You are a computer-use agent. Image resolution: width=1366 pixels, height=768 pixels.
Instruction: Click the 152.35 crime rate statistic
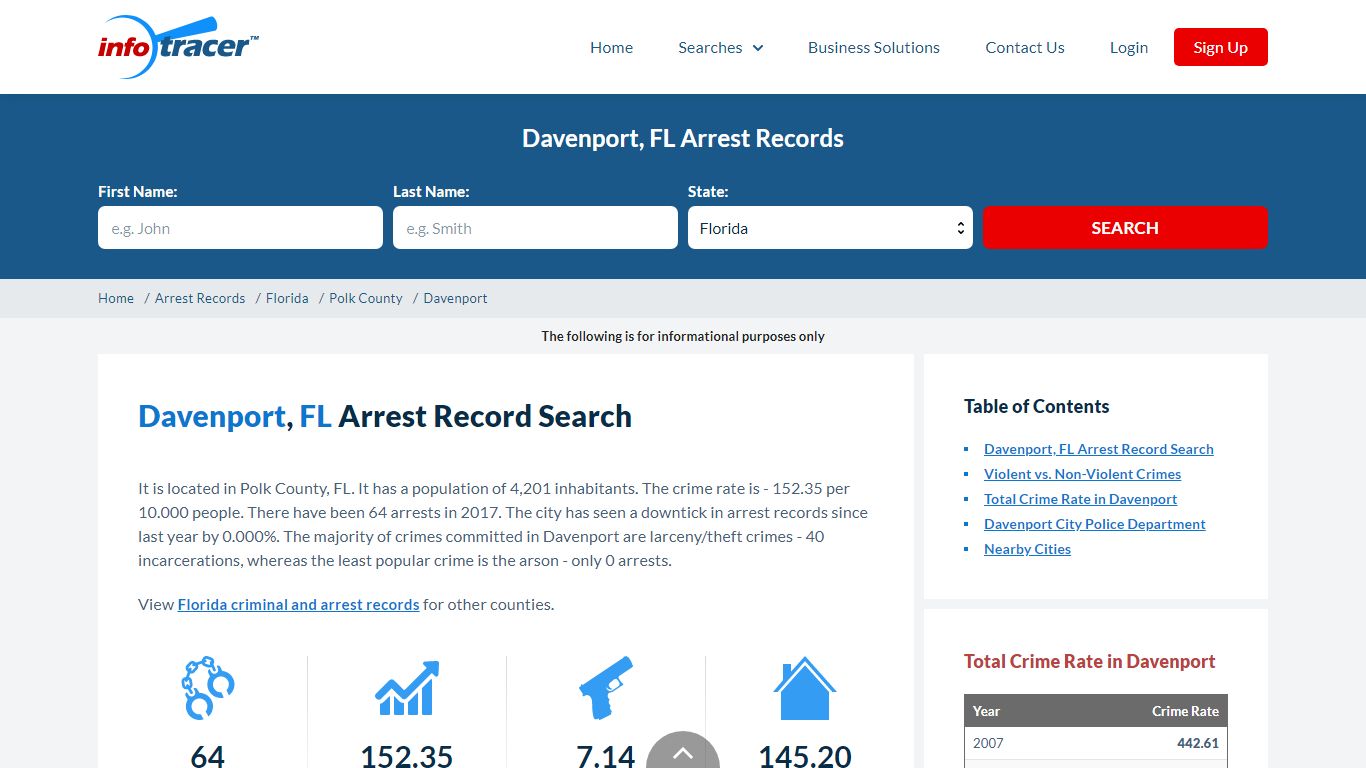406,755
